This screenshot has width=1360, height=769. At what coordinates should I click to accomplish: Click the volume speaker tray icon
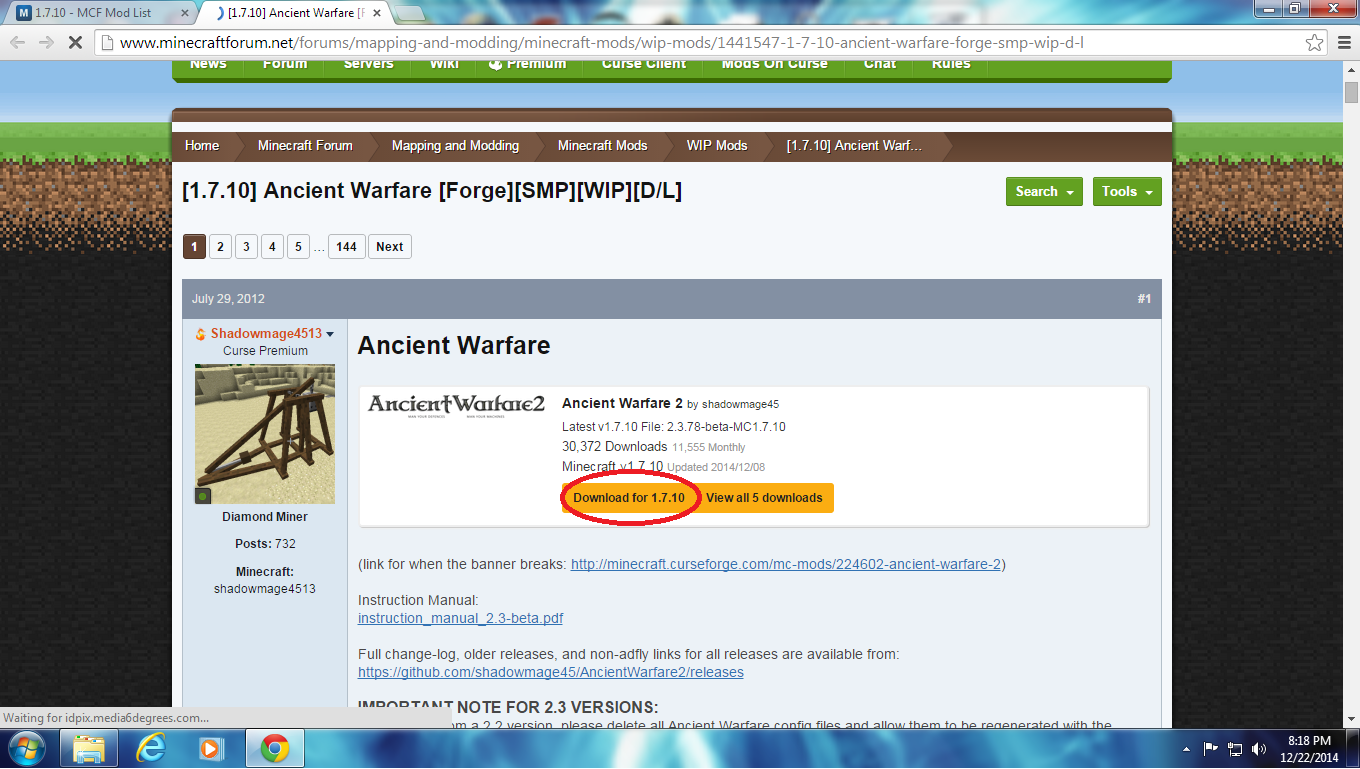1258,748
